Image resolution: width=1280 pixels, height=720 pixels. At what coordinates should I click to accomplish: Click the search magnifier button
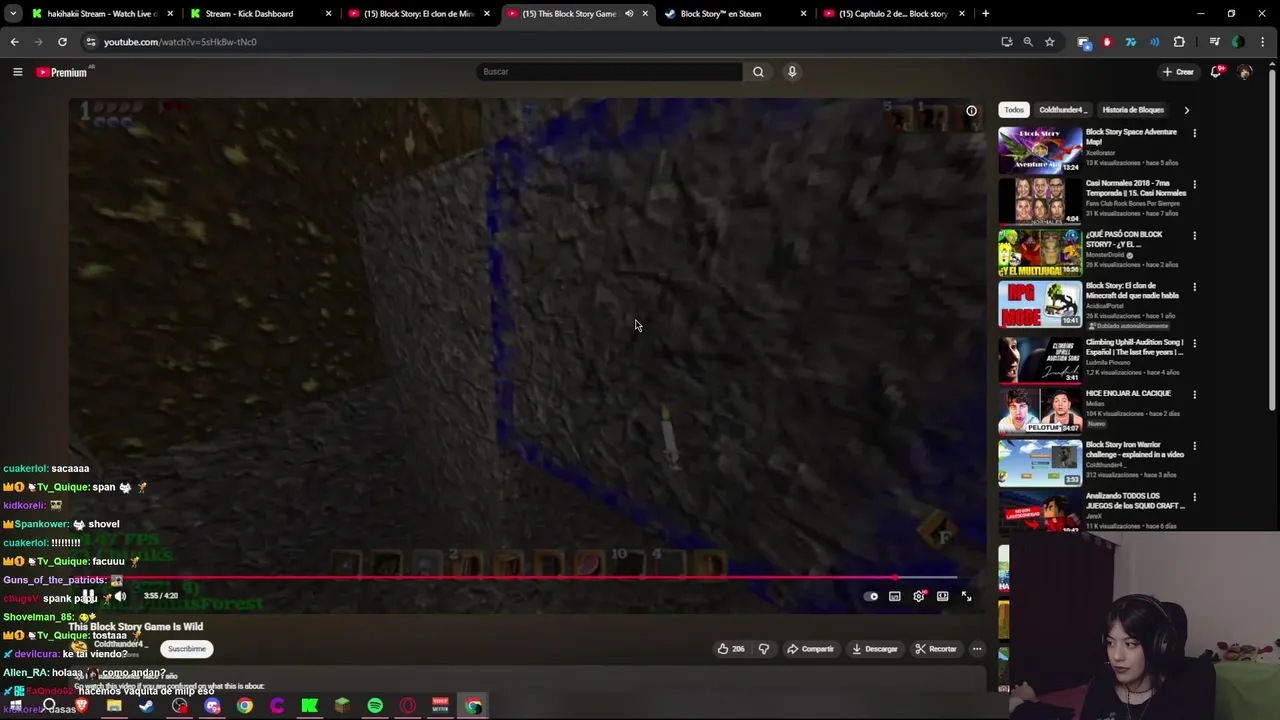point(758,72)
